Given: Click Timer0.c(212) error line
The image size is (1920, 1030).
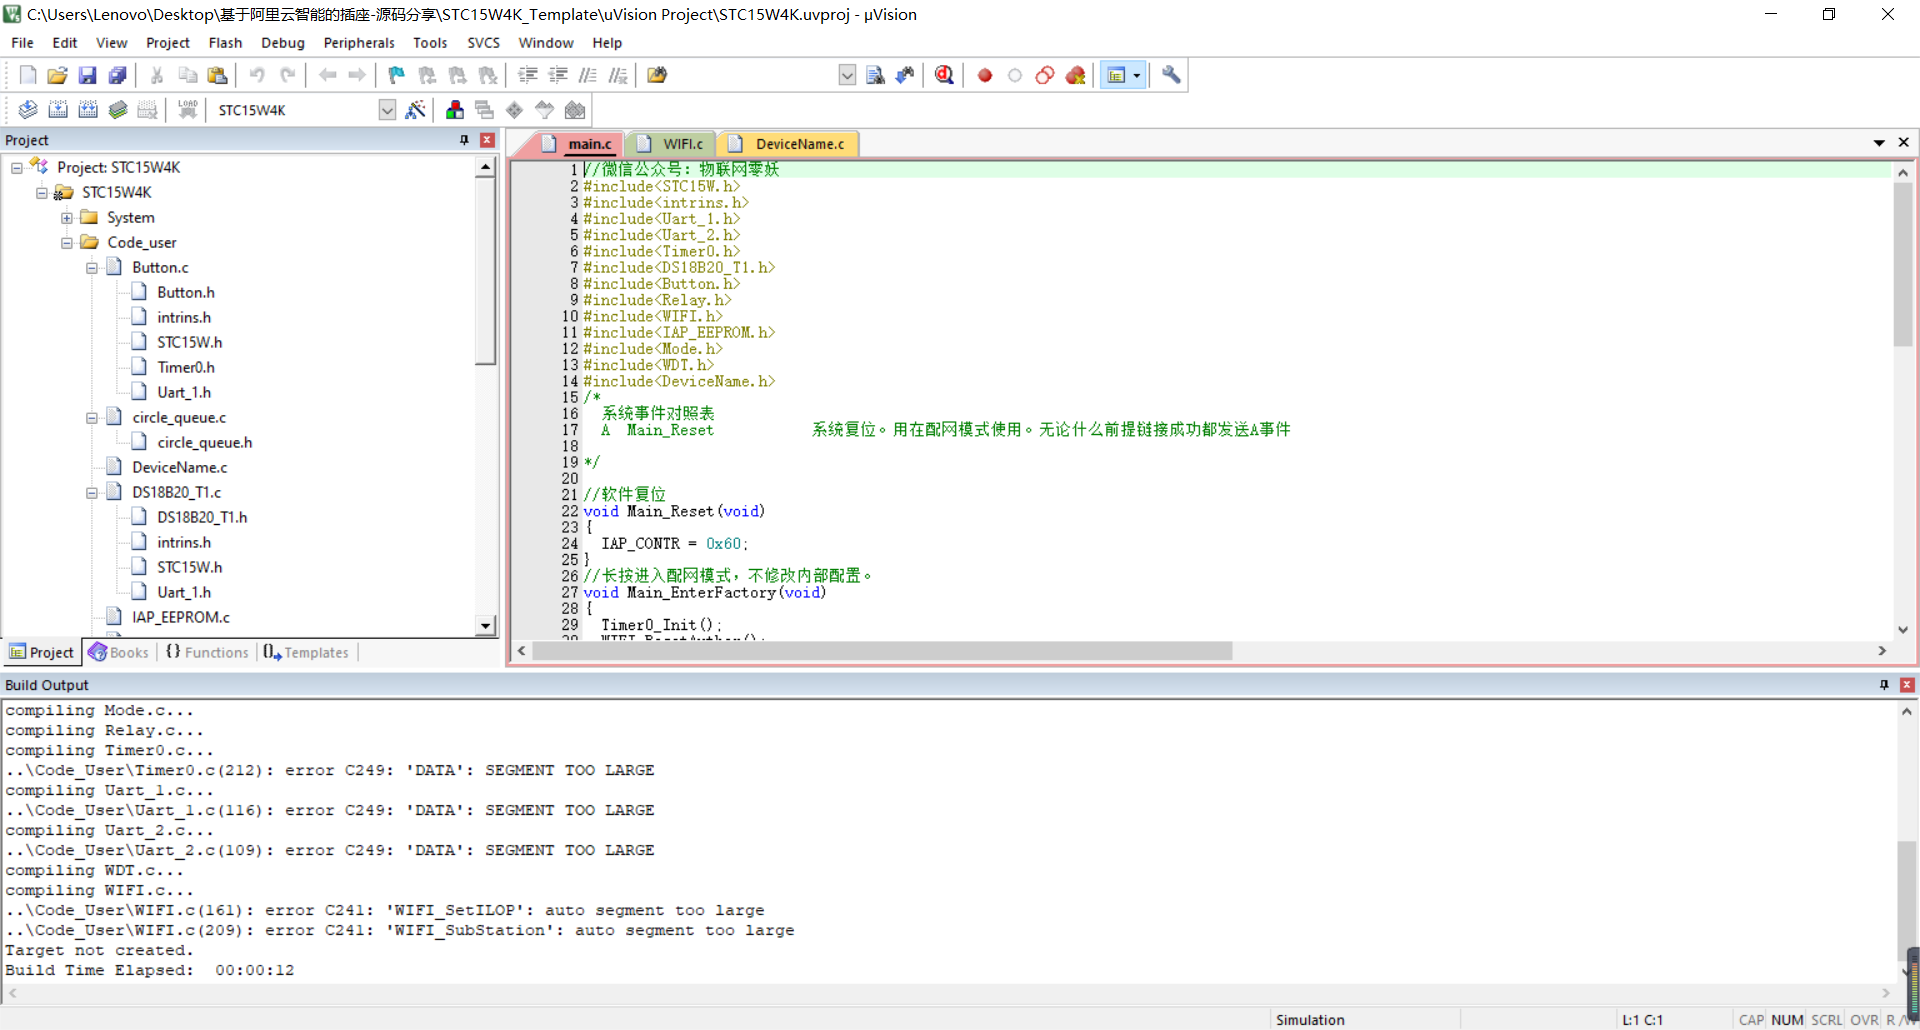Looking at the screenshot, I should 330,770.
